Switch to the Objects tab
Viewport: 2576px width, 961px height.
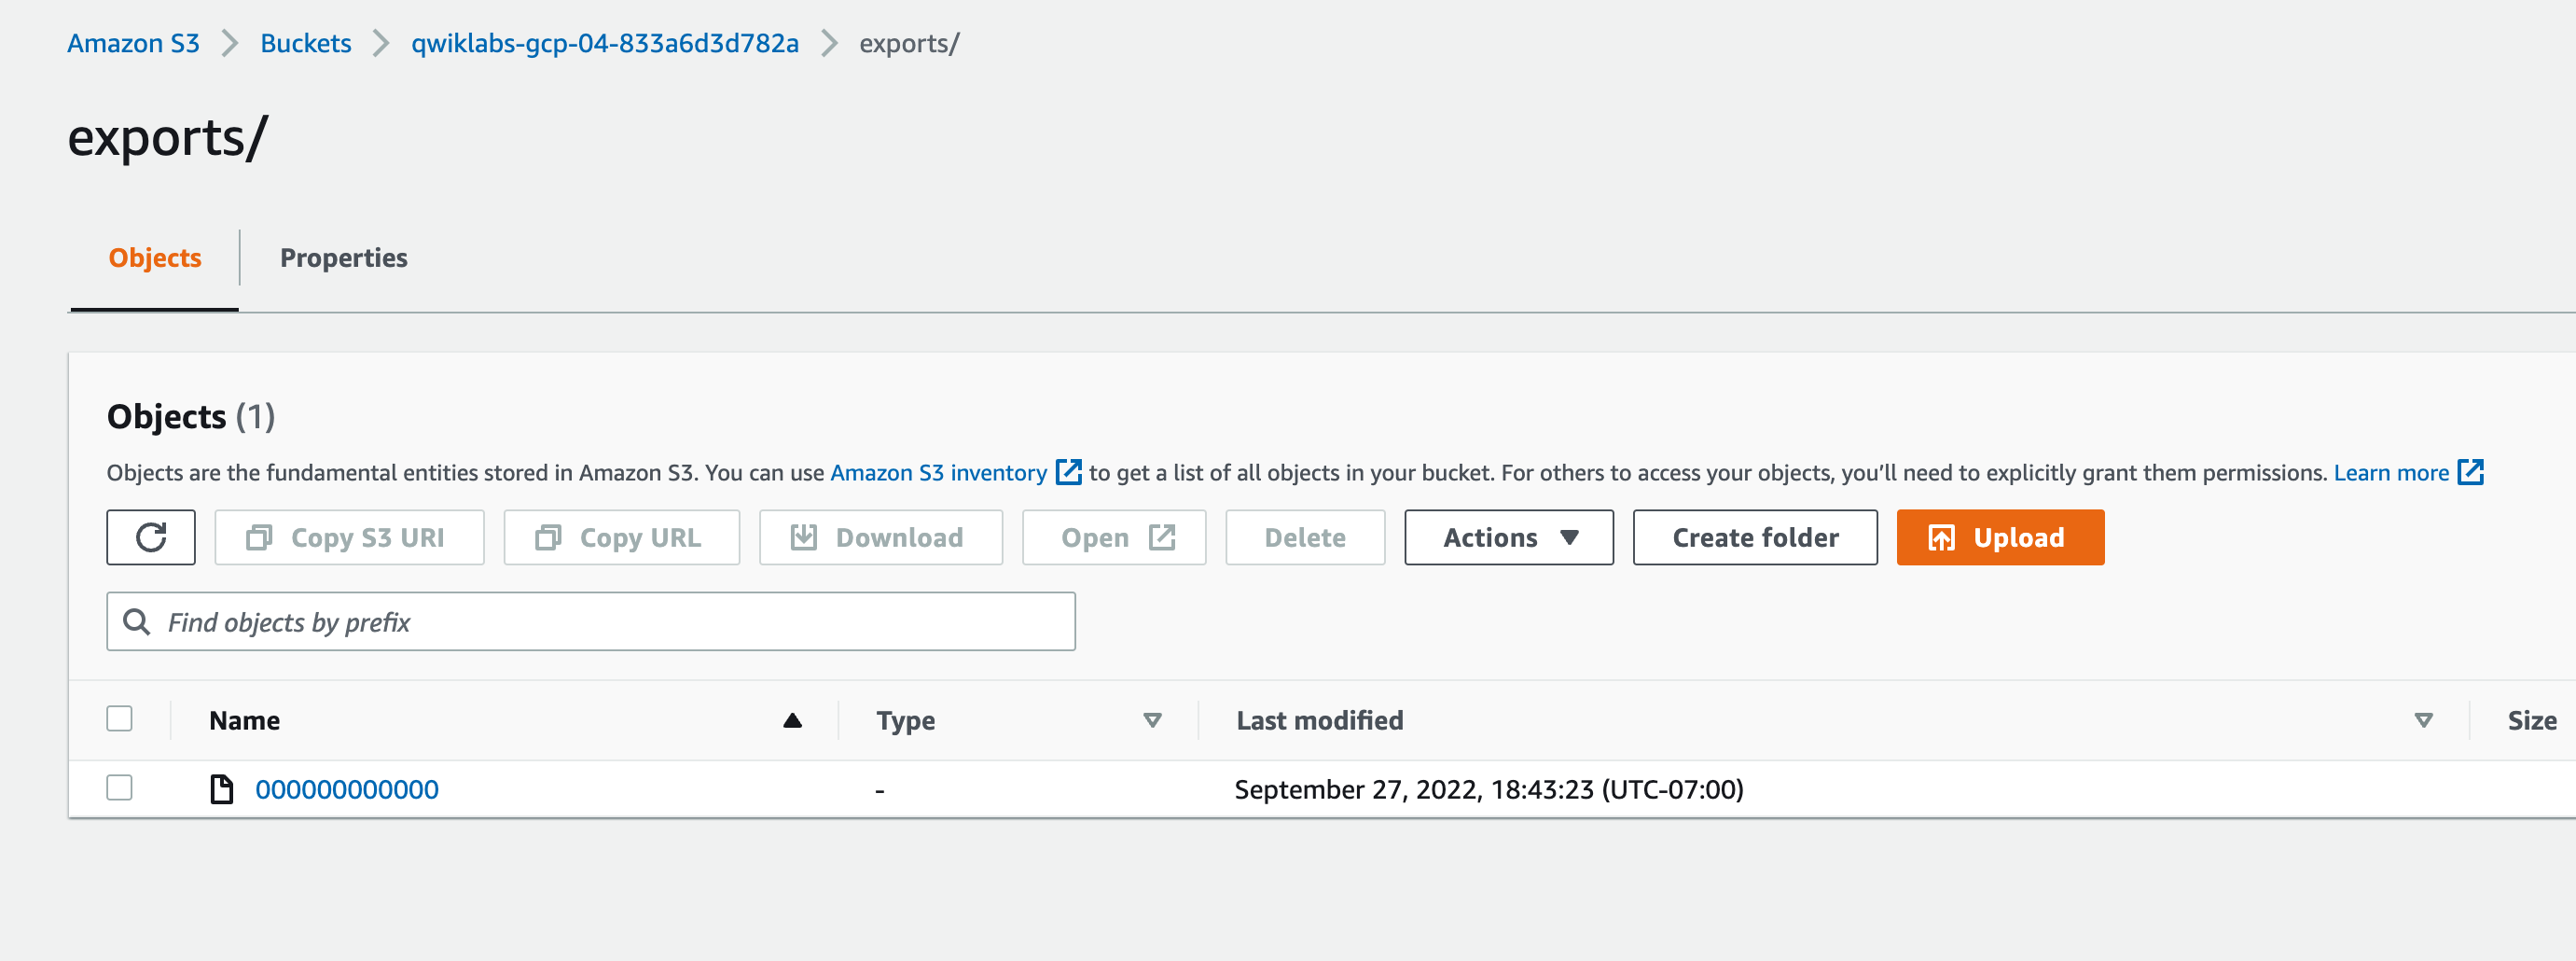[155, 258]
